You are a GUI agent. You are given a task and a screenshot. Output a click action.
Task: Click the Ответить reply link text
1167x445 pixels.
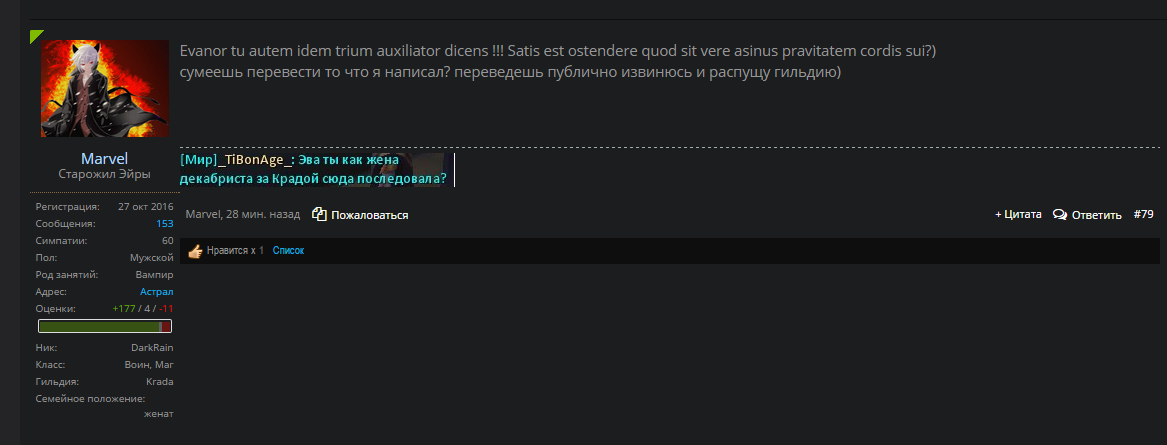point(1096,215)
